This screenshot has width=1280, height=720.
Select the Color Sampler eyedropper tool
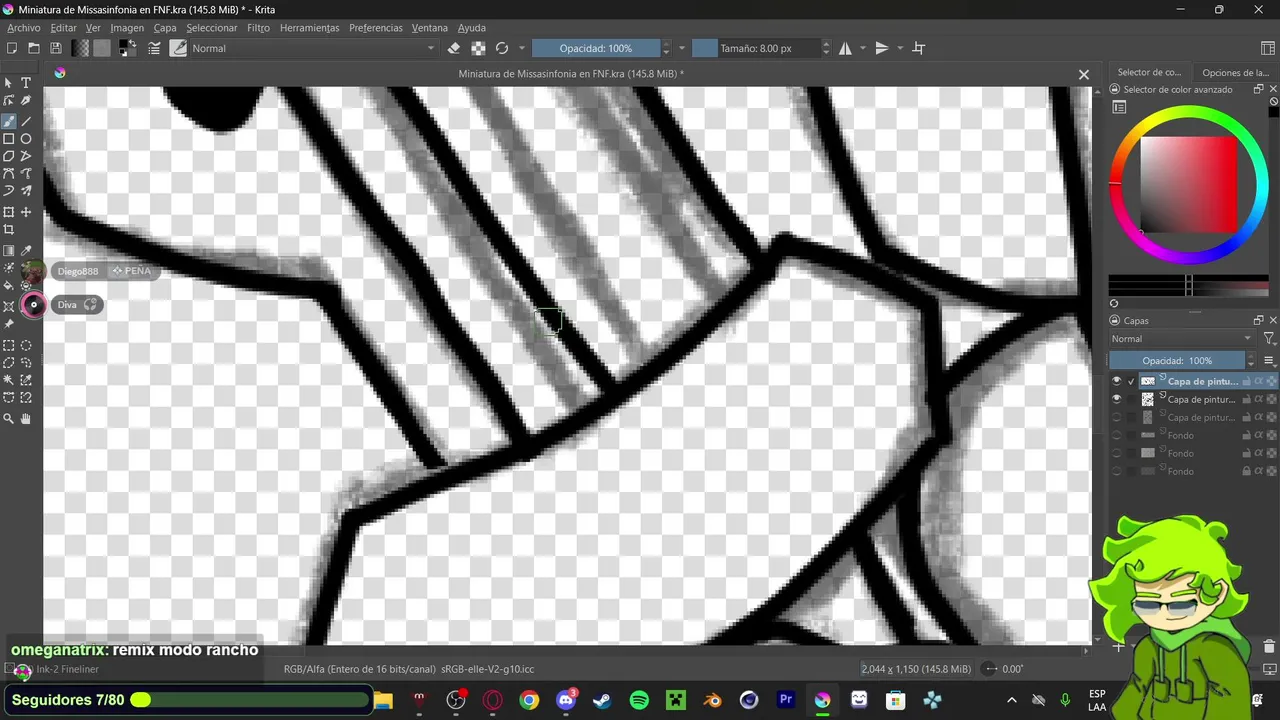click(26, 251)
